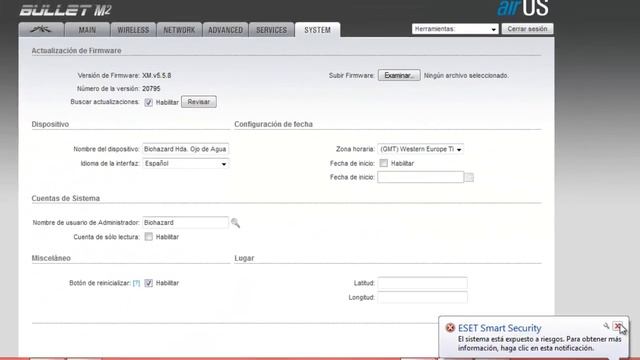Click the Administrador username field

click(x=185, y=222)
